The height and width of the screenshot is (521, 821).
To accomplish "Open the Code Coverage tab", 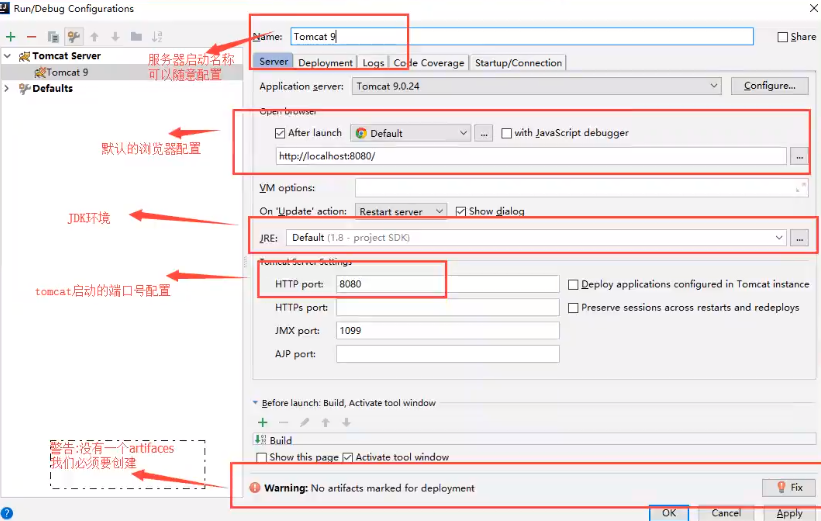I will click(429, 62).
